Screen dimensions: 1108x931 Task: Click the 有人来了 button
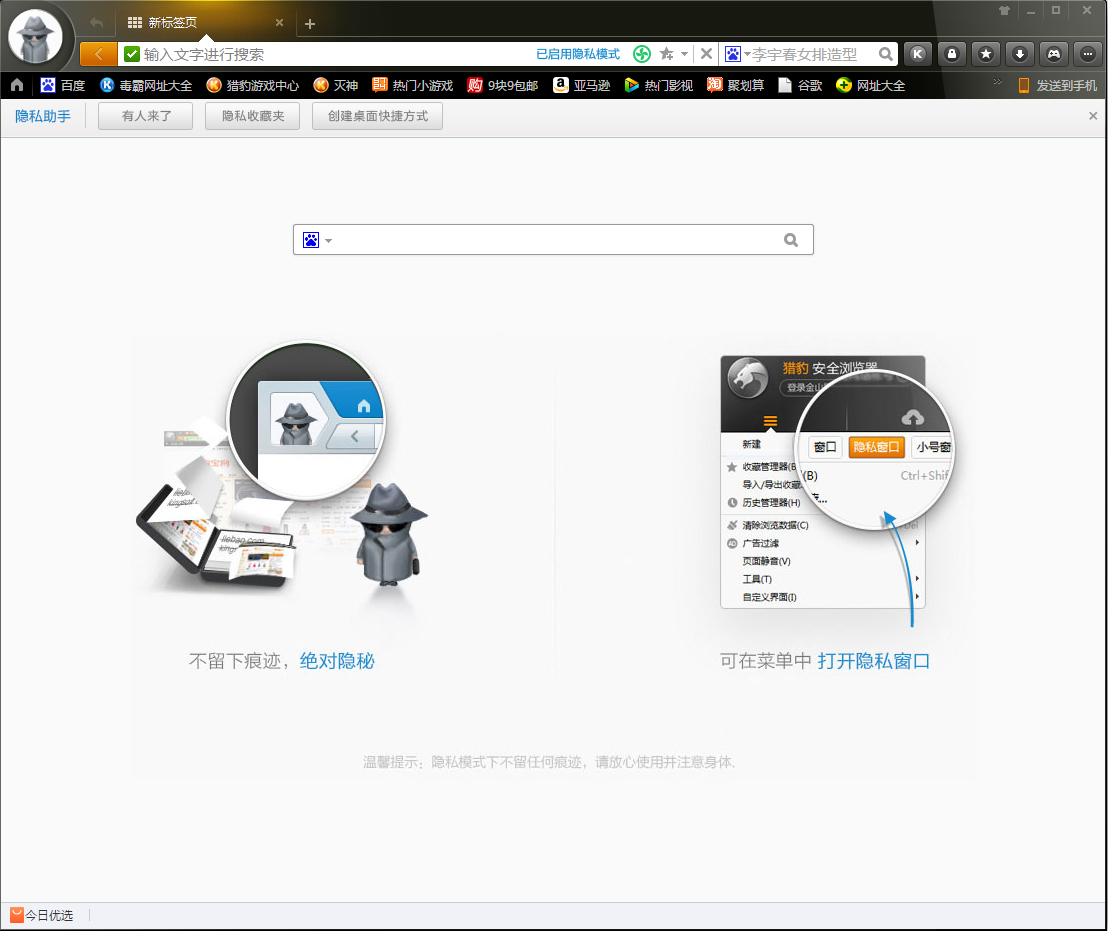(145, 115)
